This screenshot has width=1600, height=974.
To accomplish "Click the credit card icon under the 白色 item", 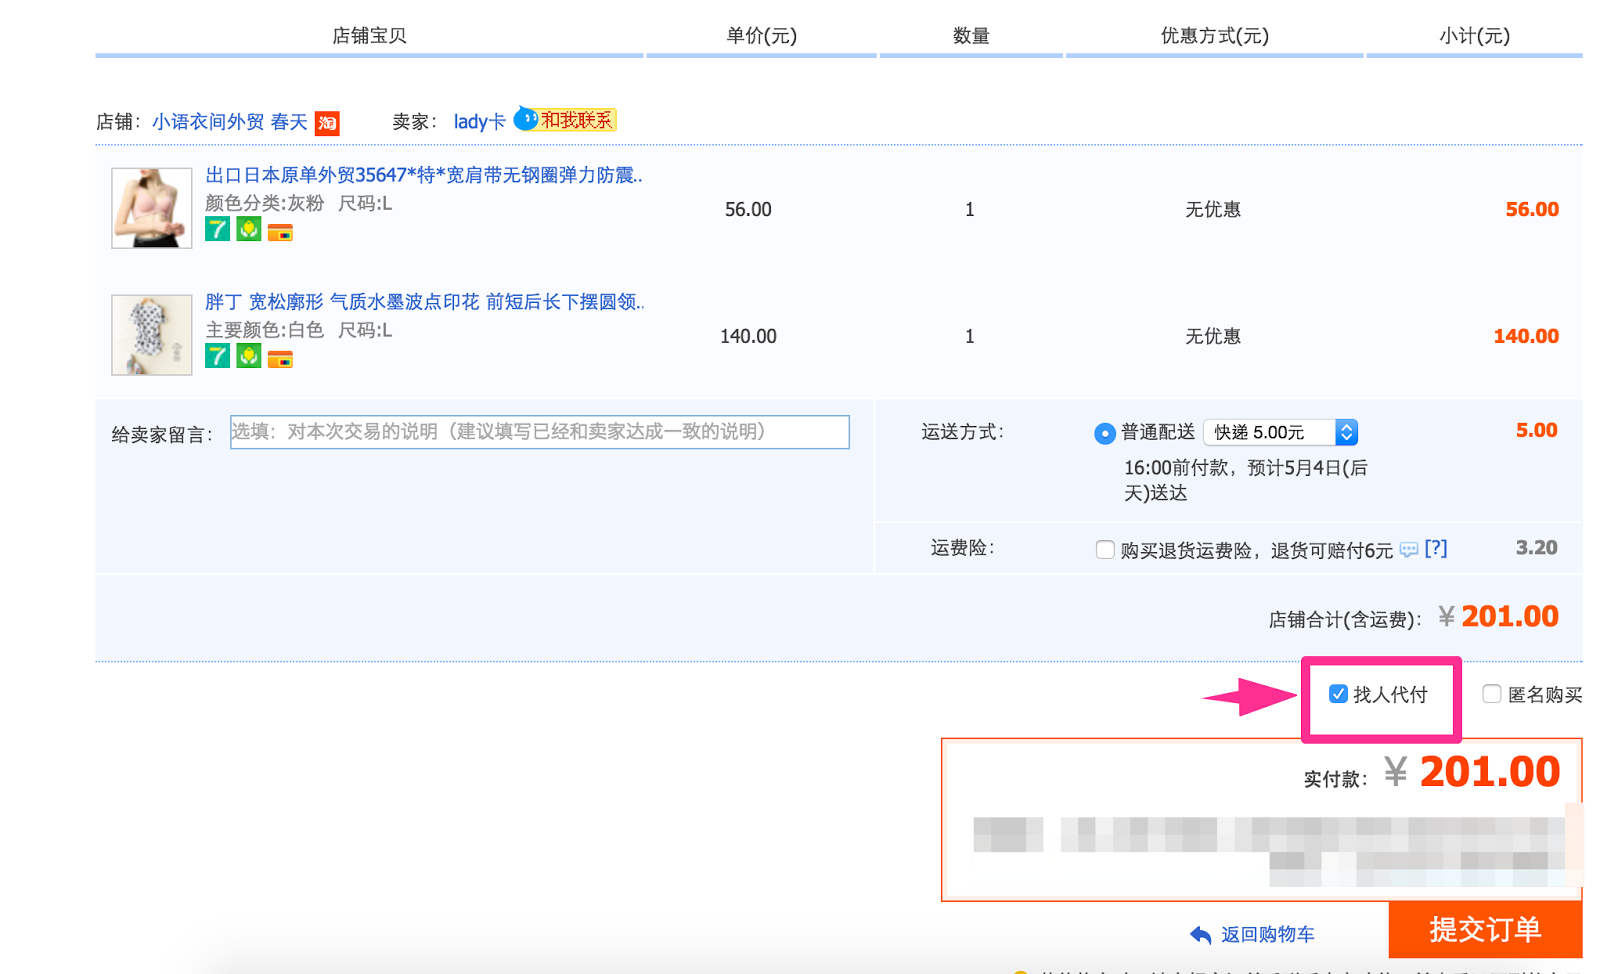I will click(x=280, y=359).
